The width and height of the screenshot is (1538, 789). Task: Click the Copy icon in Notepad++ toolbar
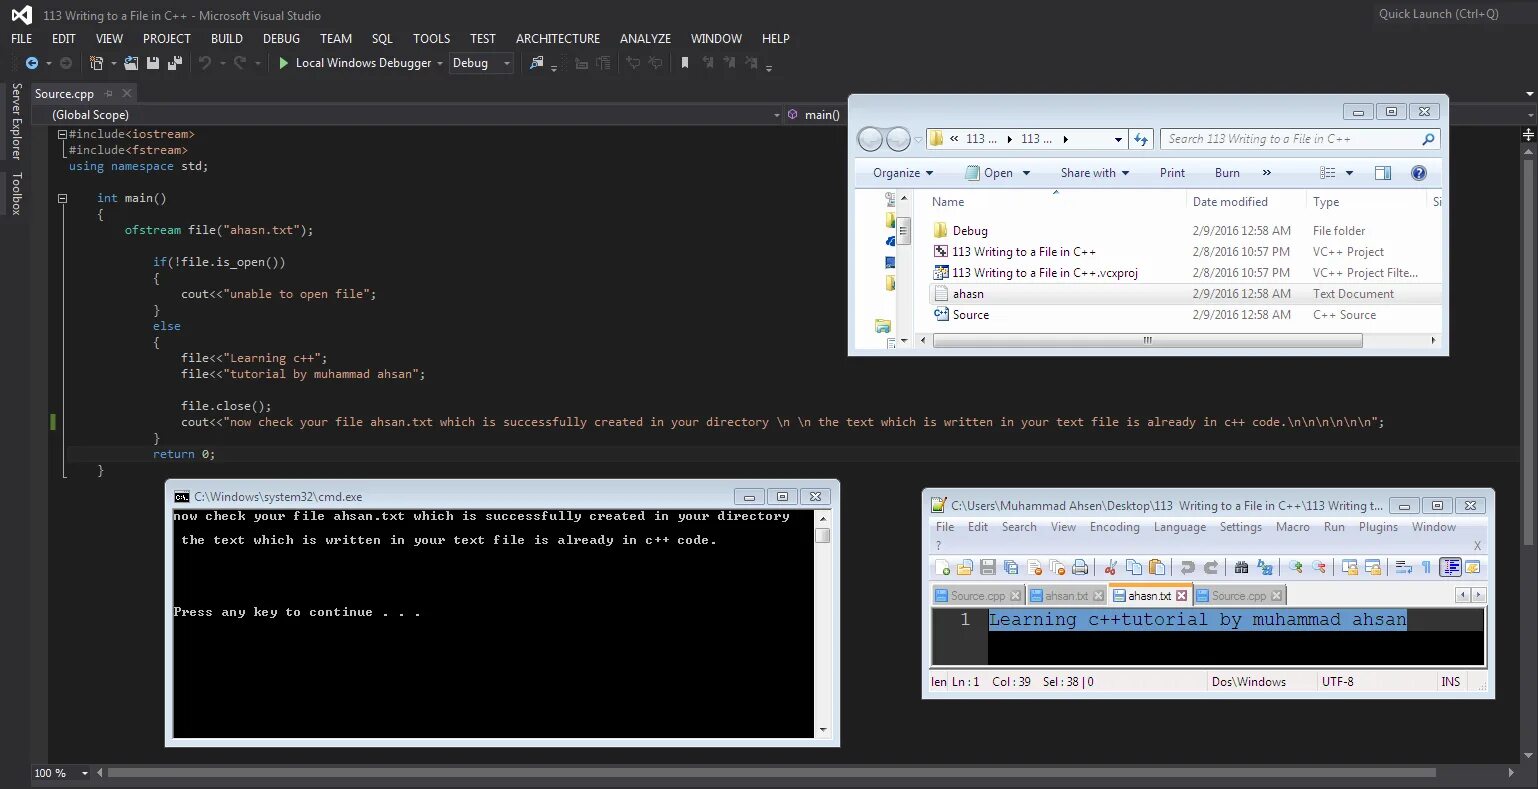click(1134, 568)
